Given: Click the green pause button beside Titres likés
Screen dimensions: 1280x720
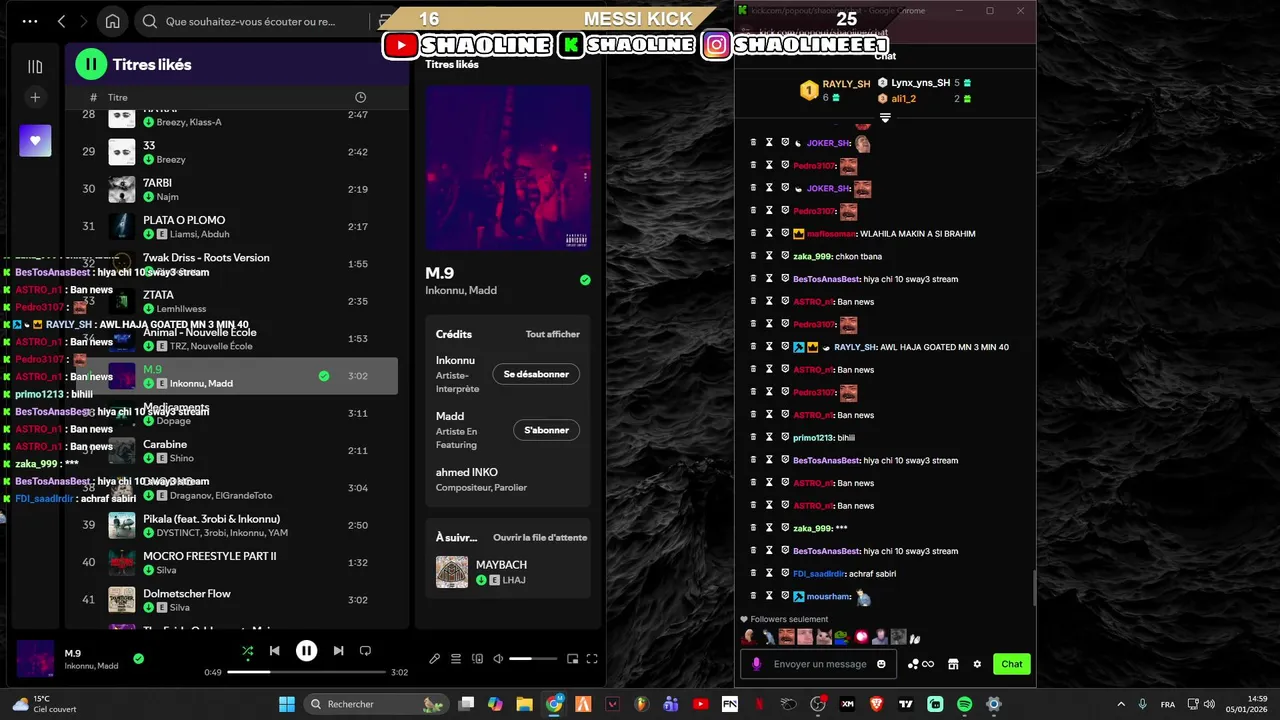Looking at the screenshot, I should point(91,64).
